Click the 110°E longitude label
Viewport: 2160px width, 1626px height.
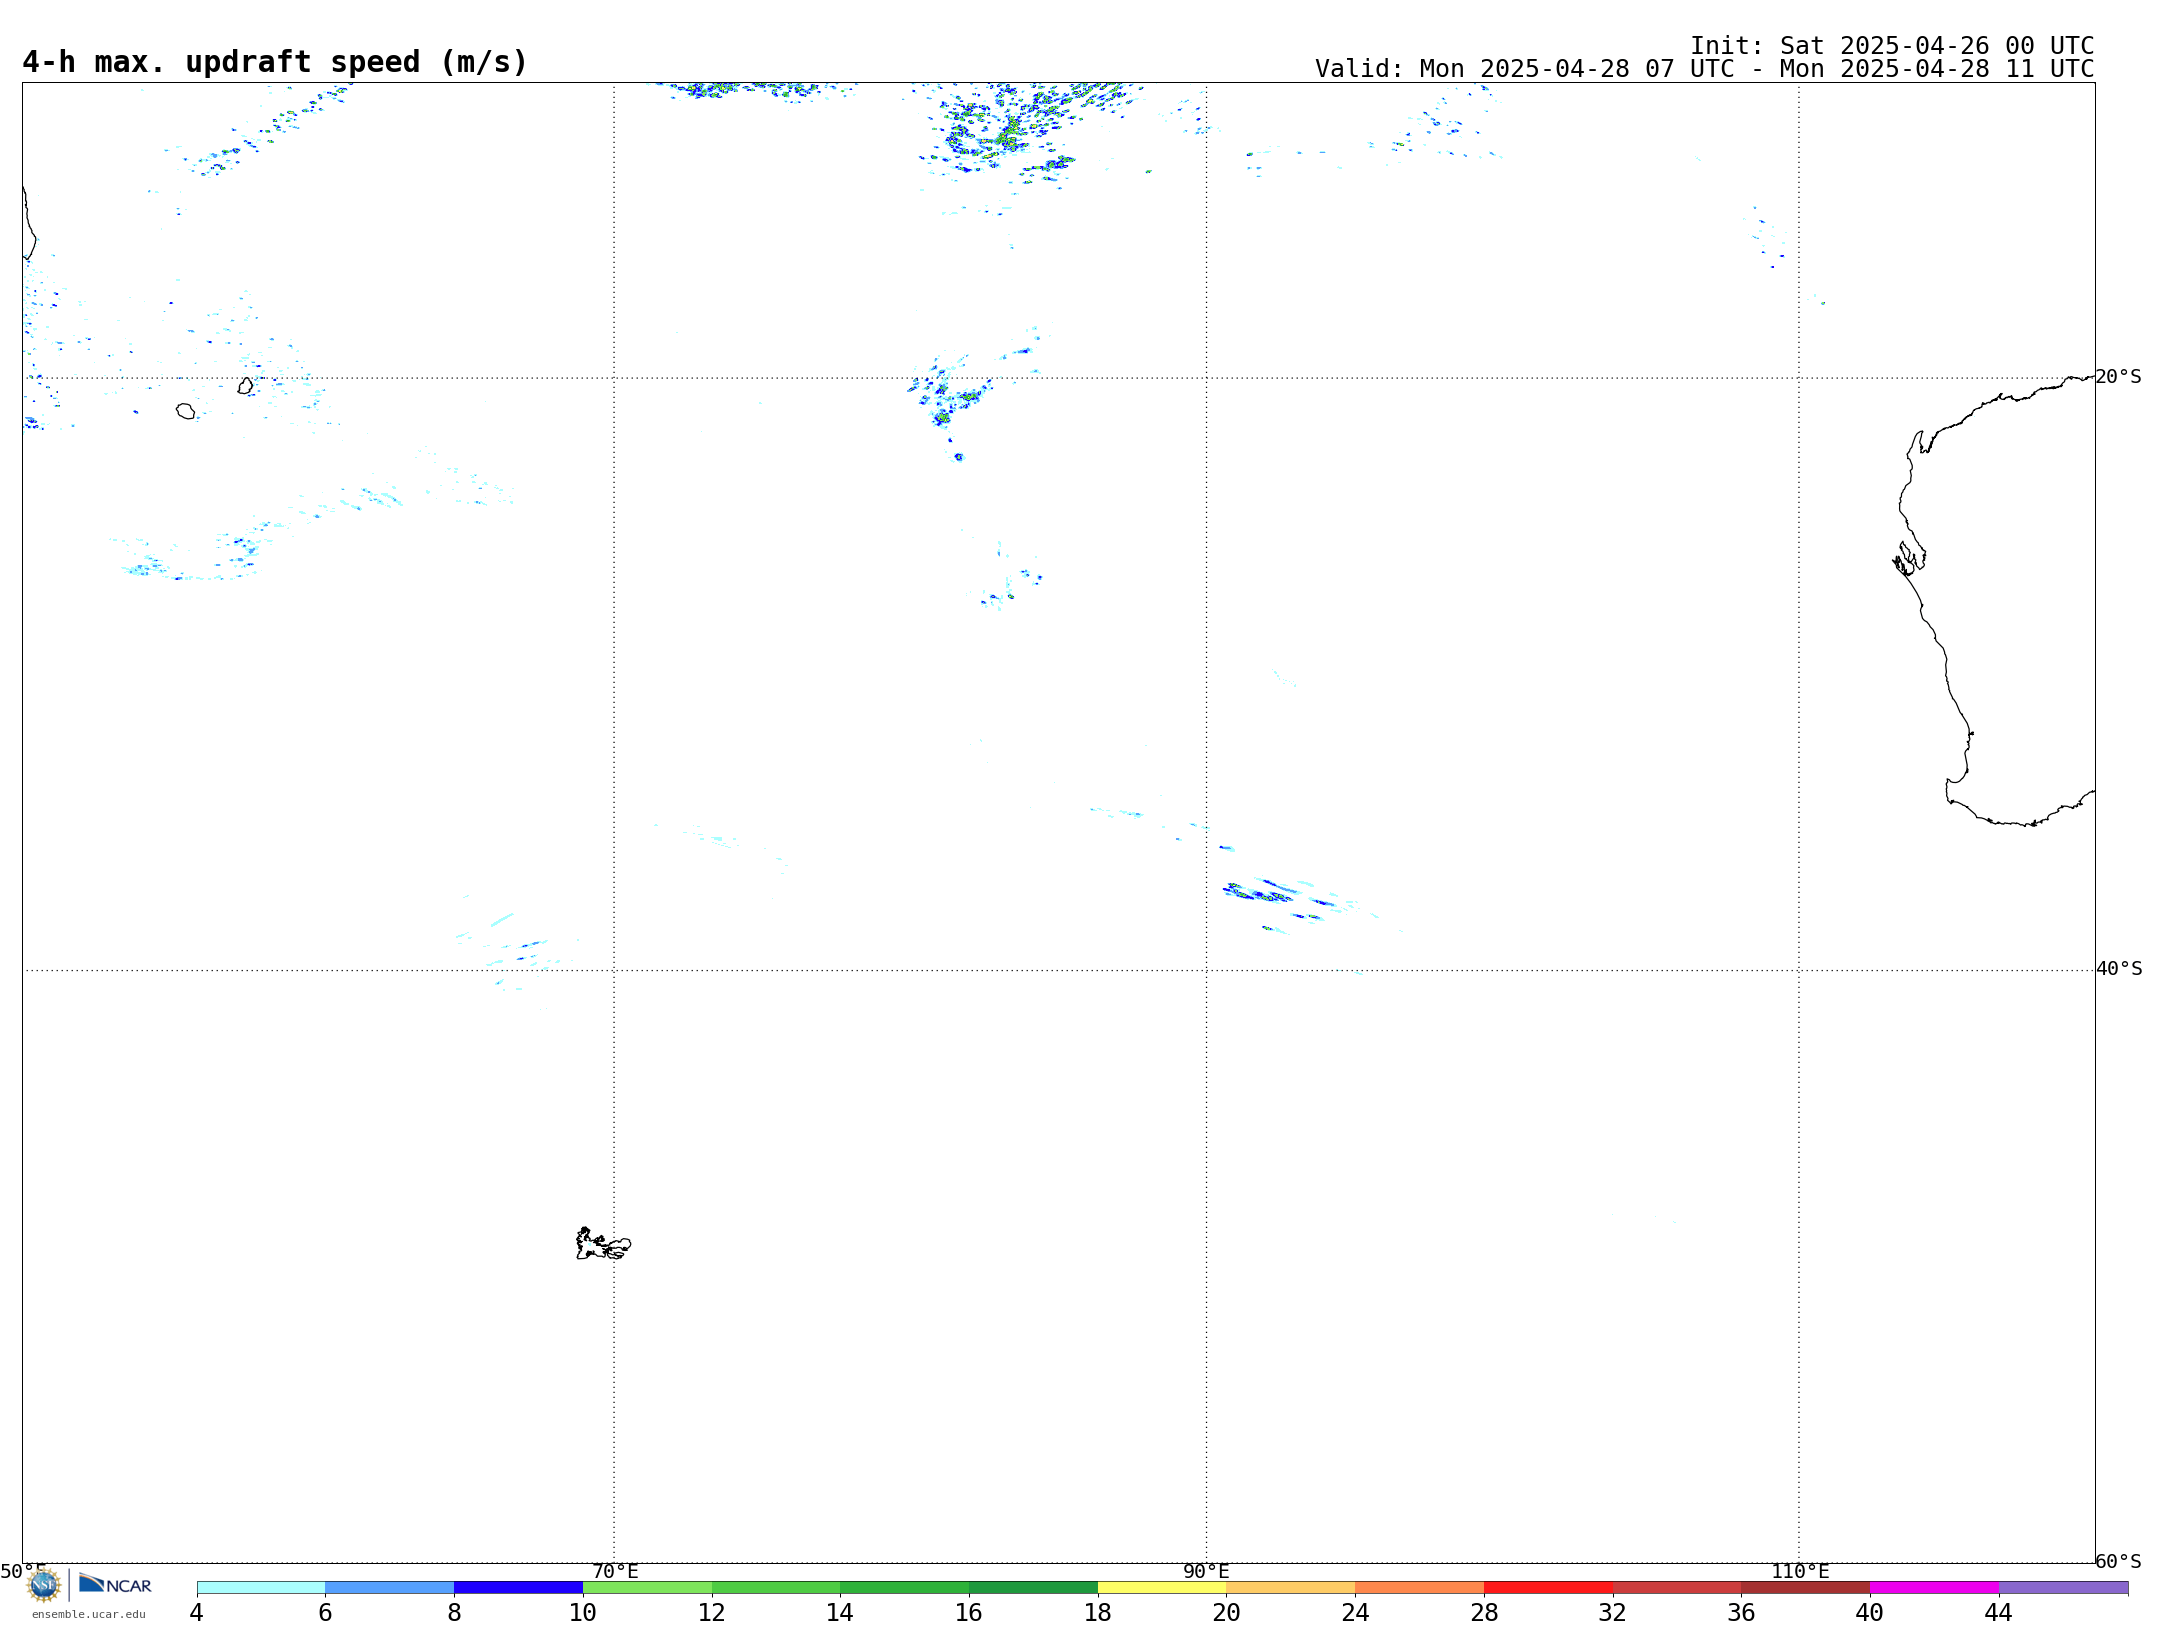1800,1572
